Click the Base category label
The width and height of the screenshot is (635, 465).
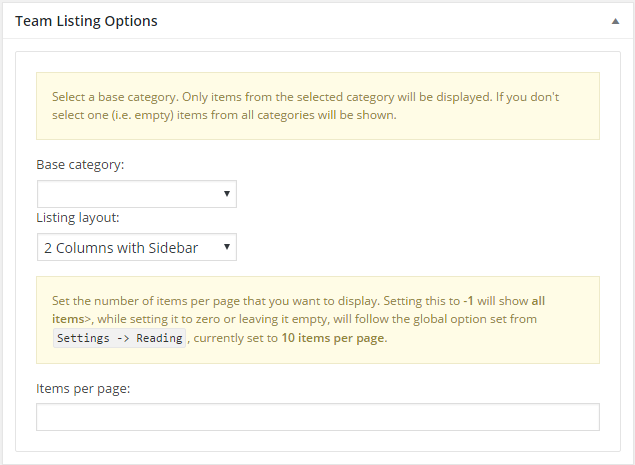pos(80,165)
